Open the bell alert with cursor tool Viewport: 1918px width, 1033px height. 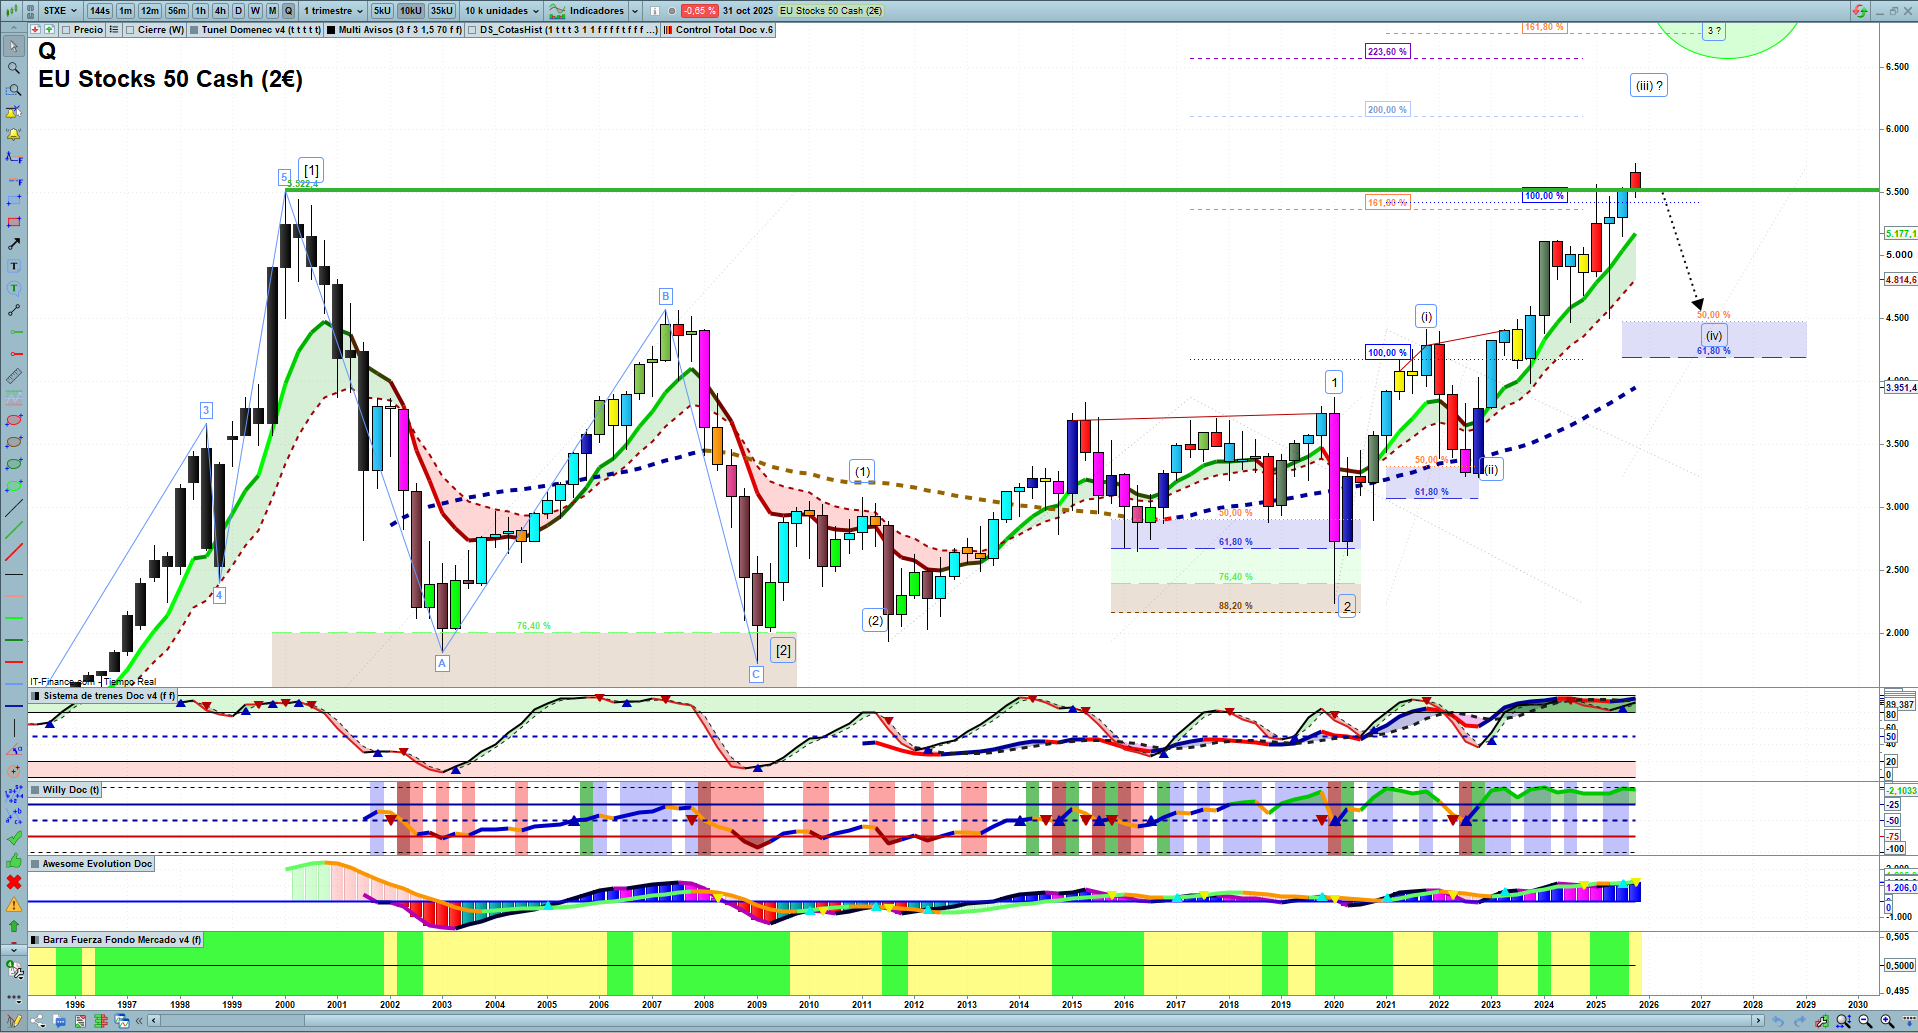point(14,112)
